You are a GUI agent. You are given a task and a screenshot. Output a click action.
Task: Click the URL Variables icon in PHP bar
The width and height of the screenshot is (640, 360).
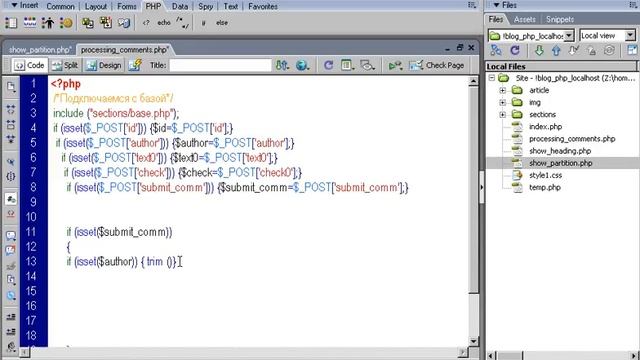(x=30, y=23)
